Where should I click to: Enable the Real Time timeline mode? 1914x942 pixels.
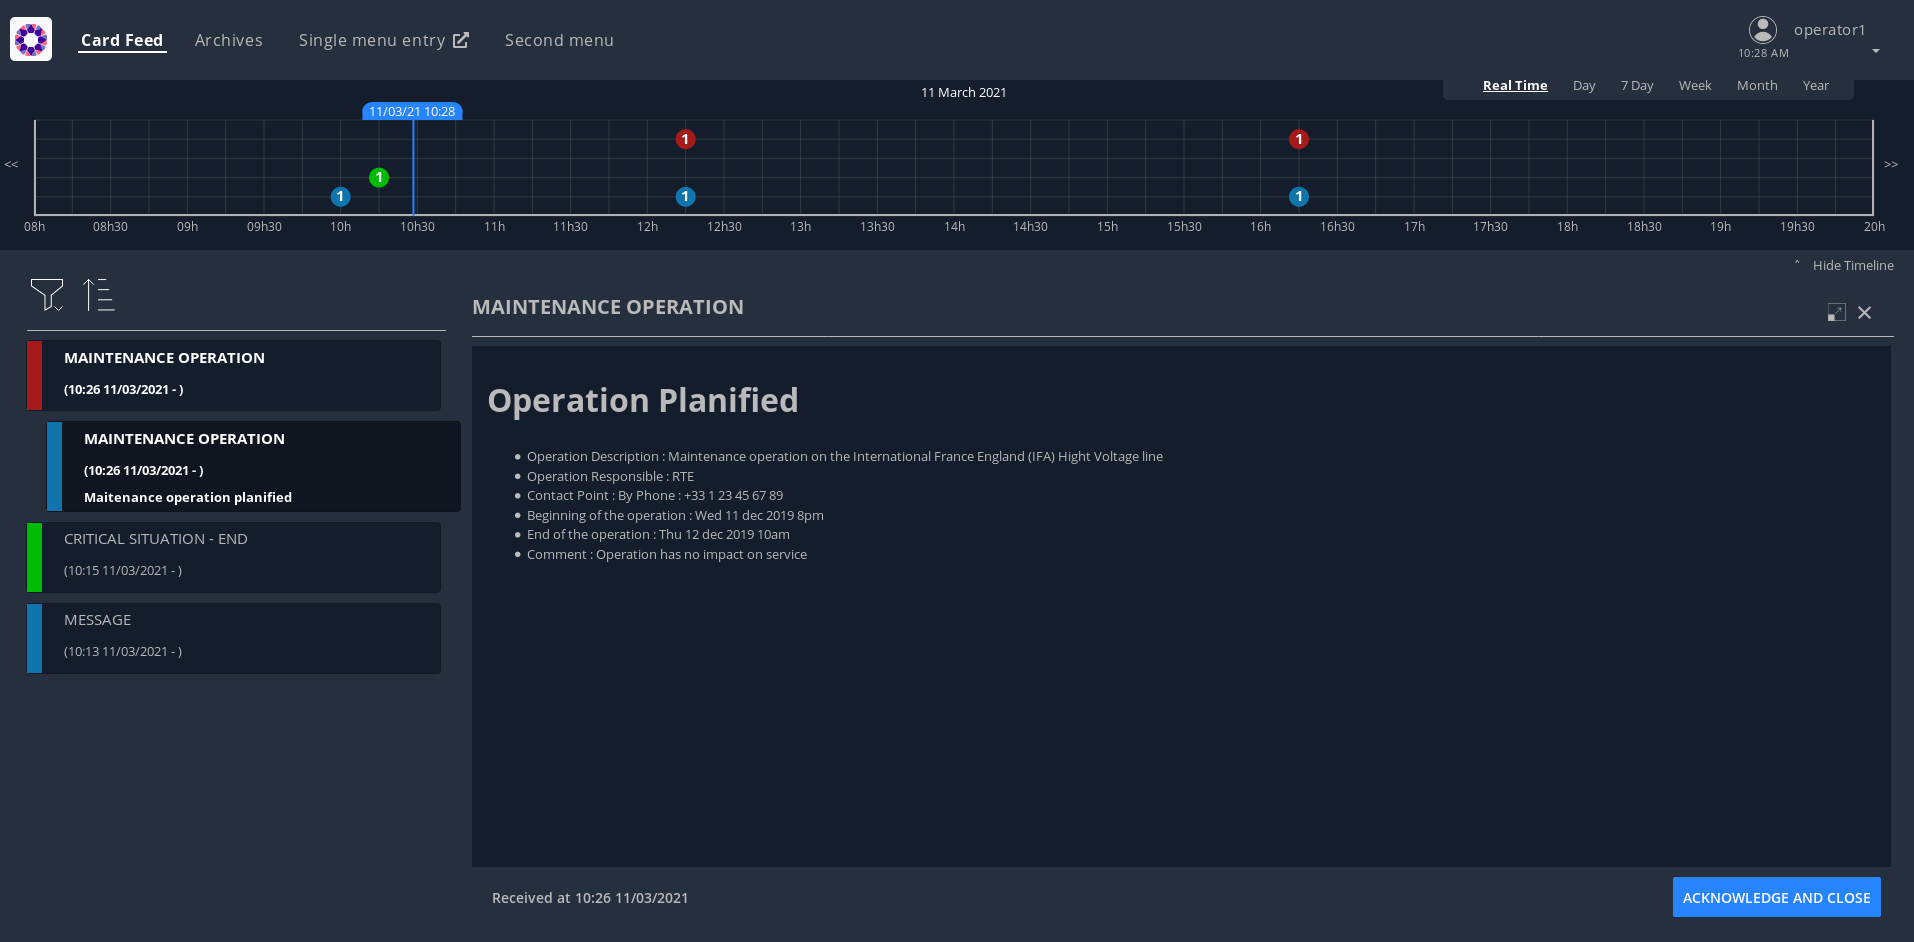coord(1514,86)
